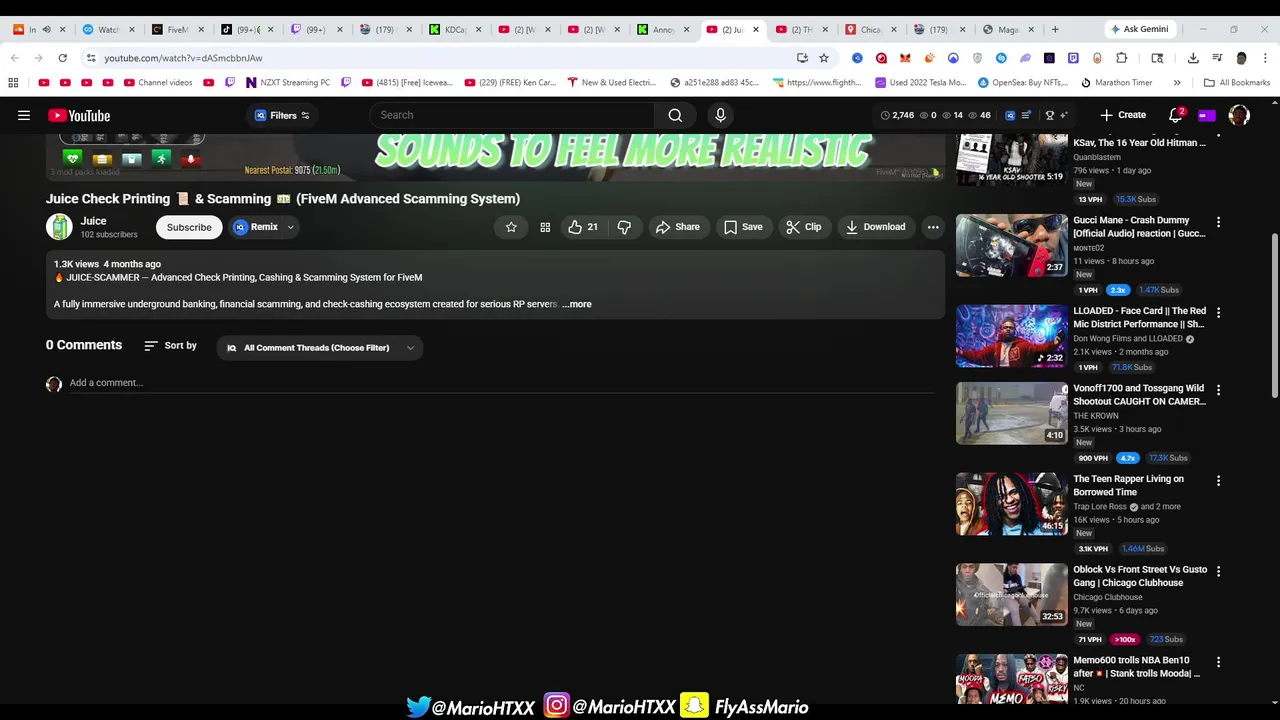Open the YouTube hamburger guide menu
This screenshot has height=720, width=1280.
click(24, 115)
